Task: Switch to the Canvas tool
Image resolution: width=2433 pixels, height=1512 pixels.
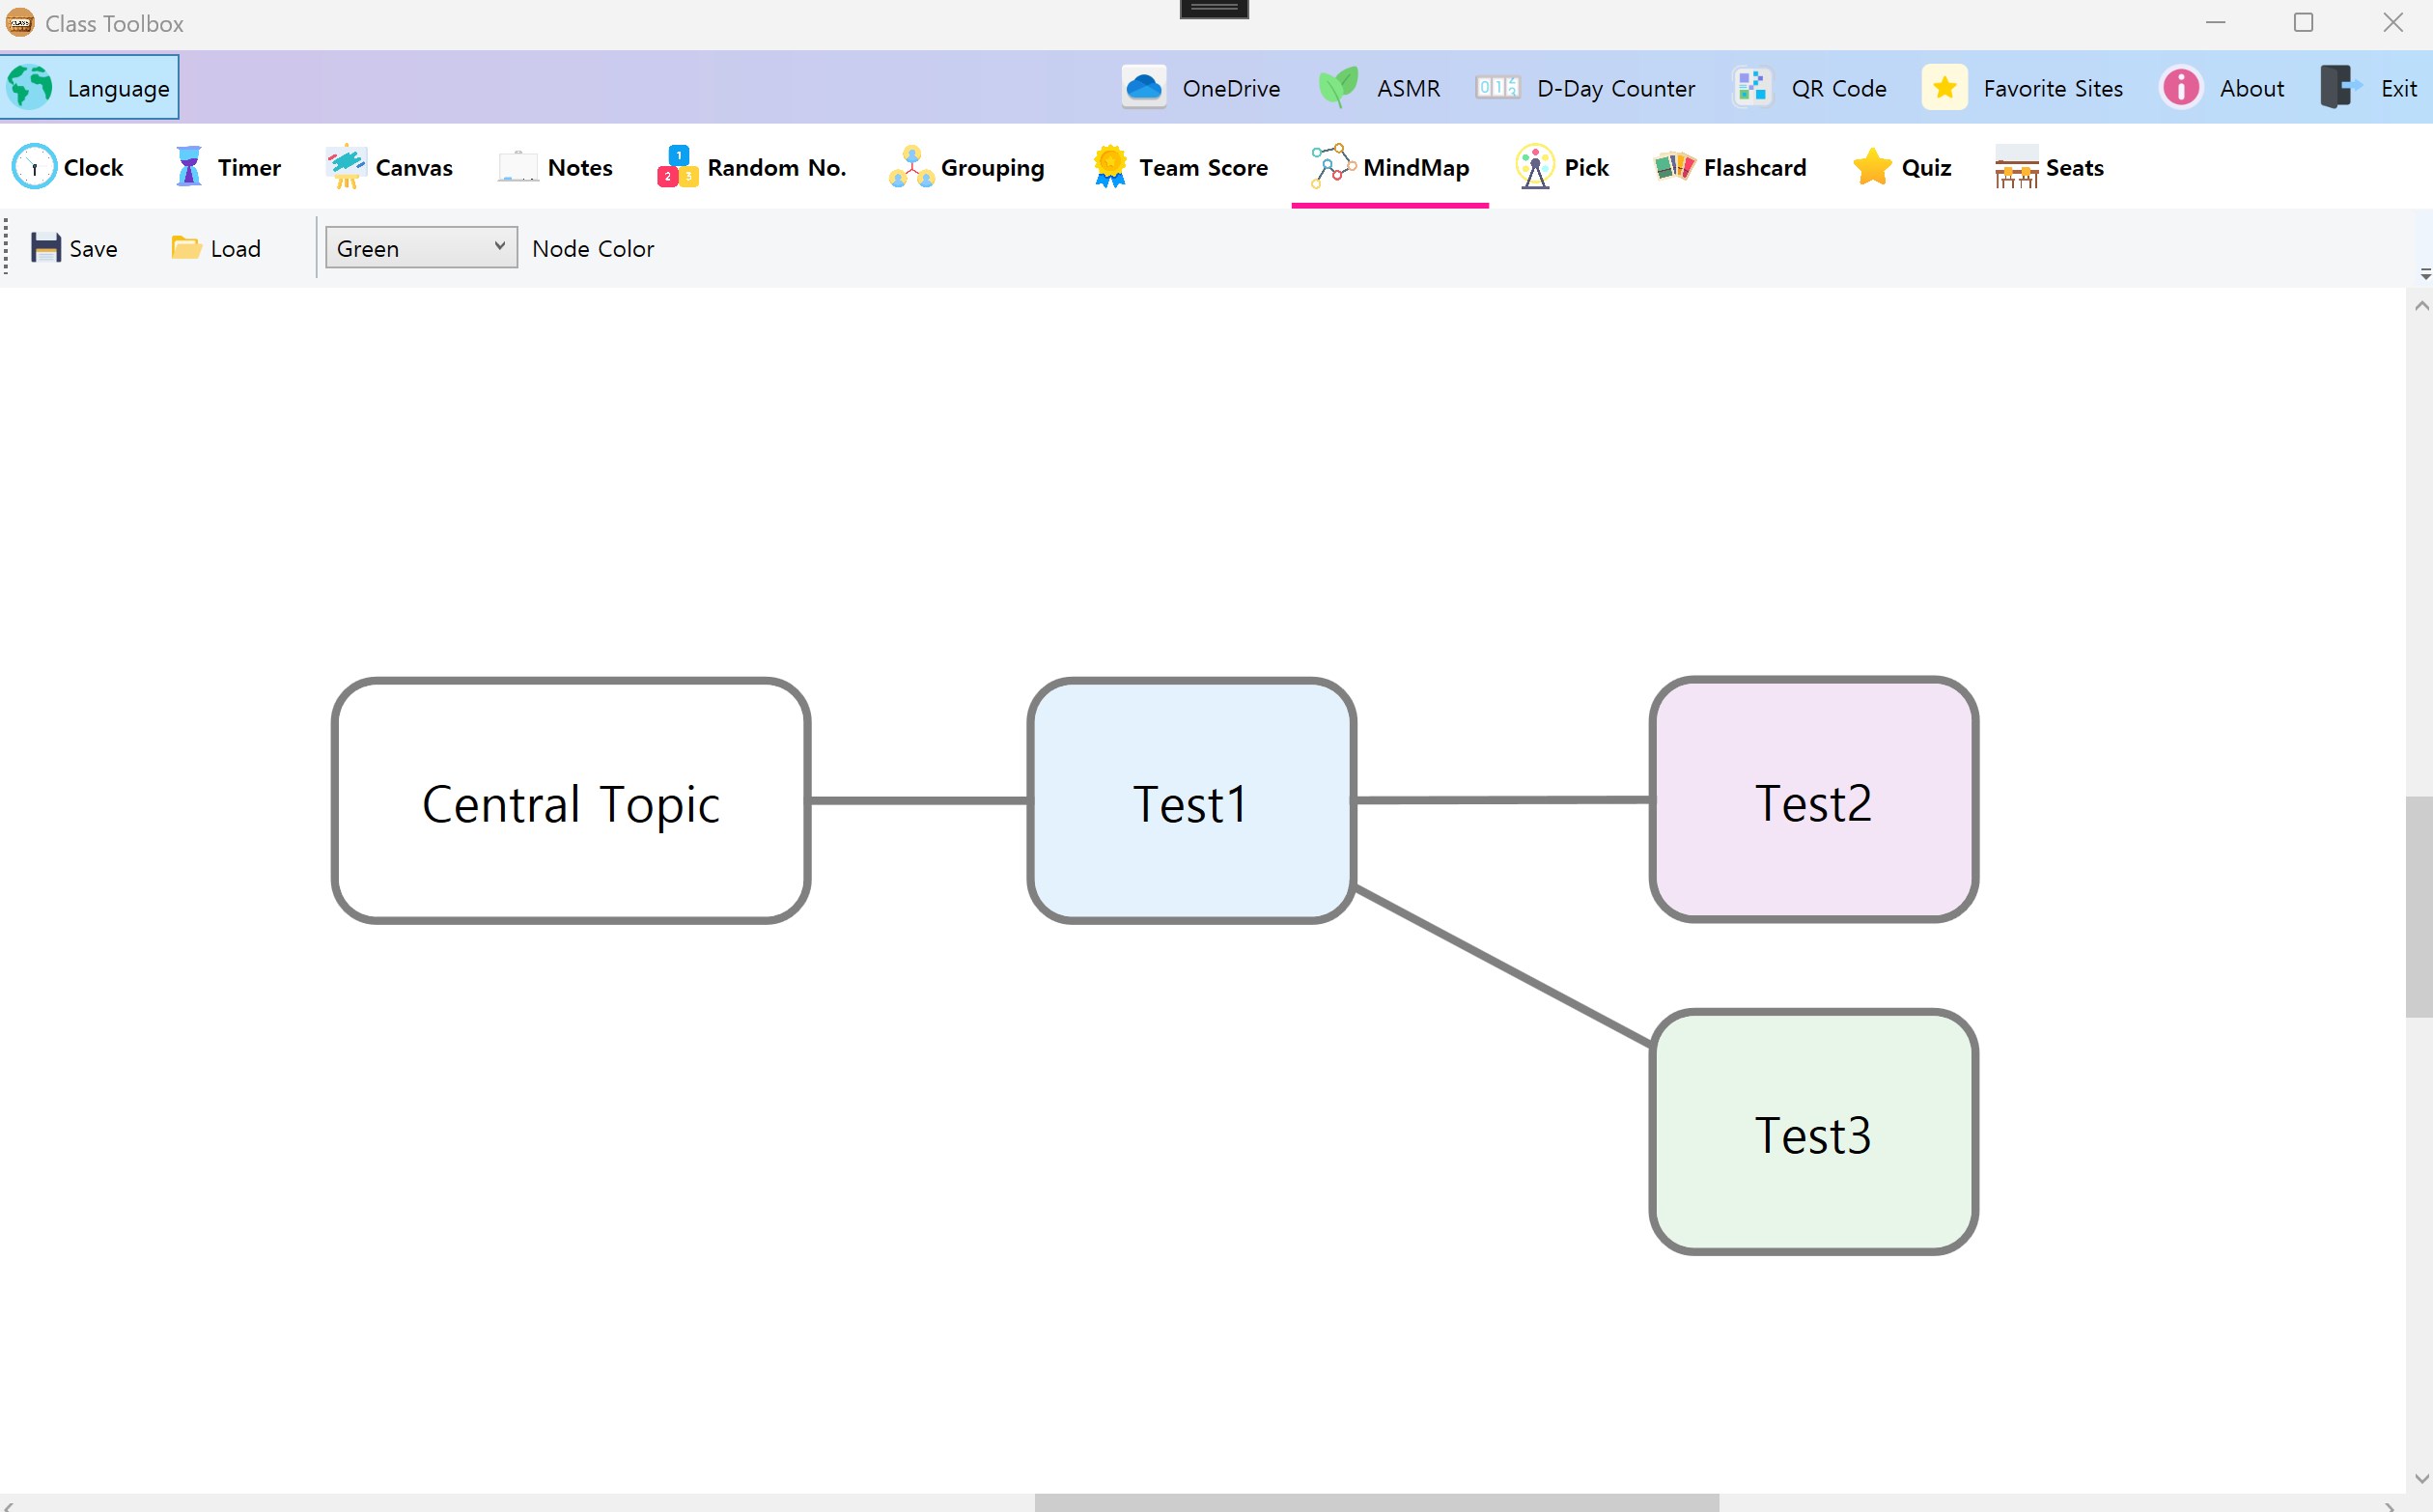Action: coord(389,167)
